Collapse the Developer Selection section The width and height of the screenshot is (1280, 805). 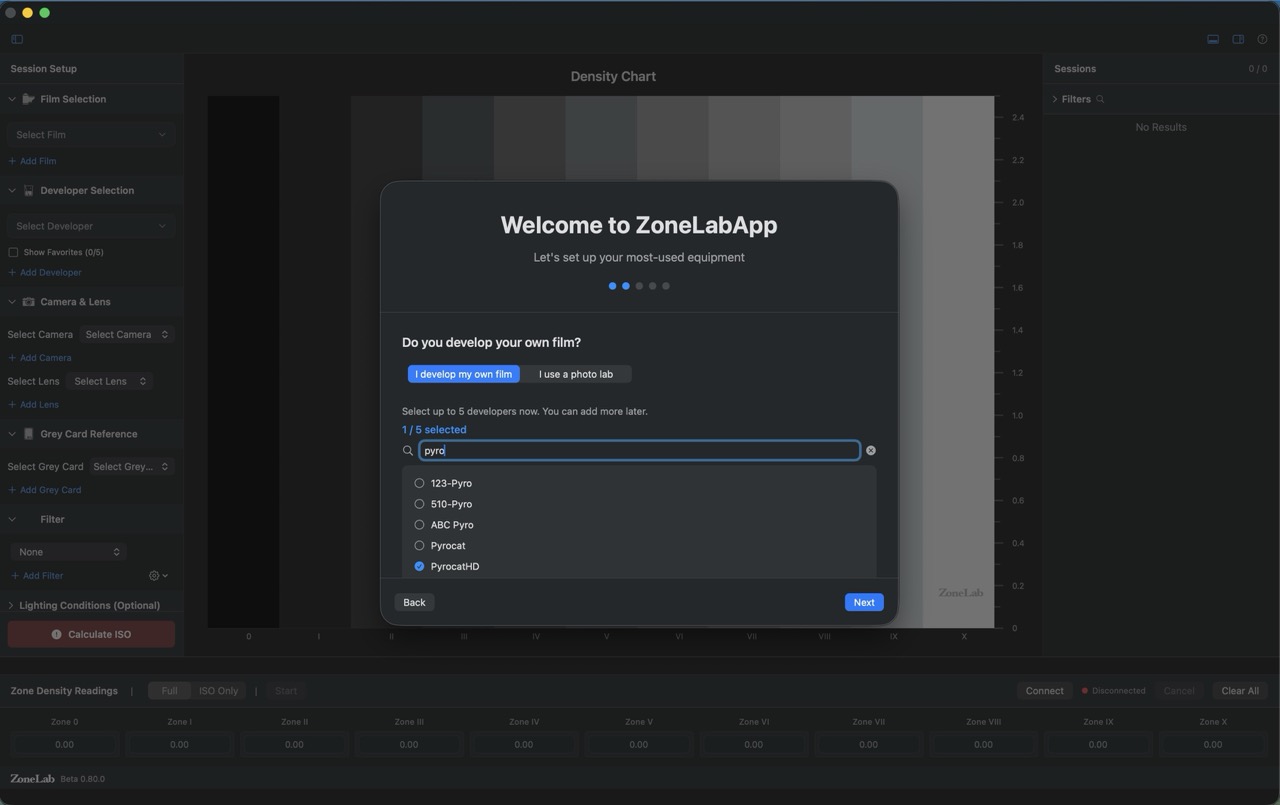(12, 190)
